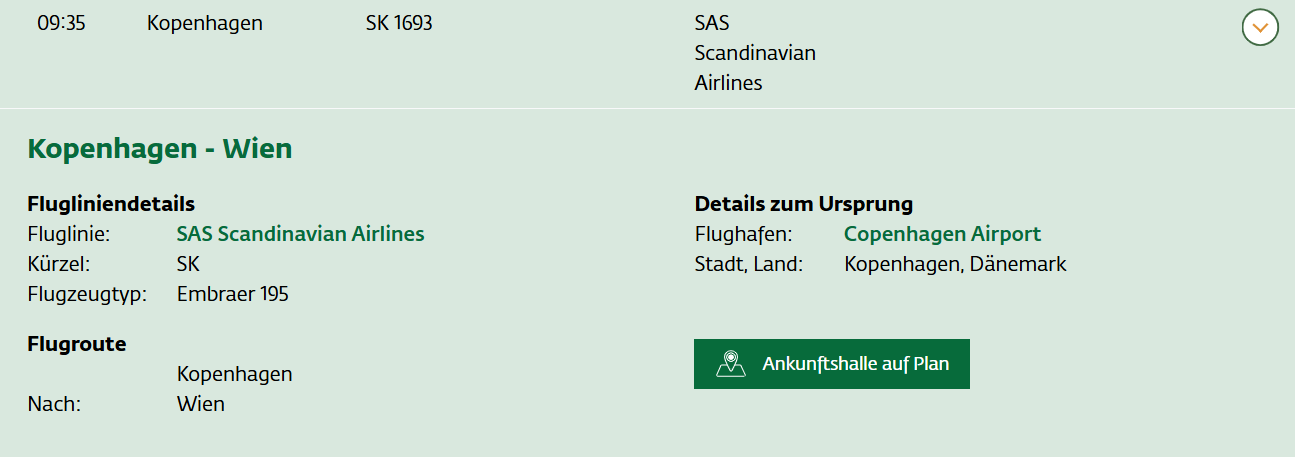This screenshot has height=457, width=1295.
Task: Click the Flugliniendetails section heading
Action: pyautogui.click(x=111, y=204)
